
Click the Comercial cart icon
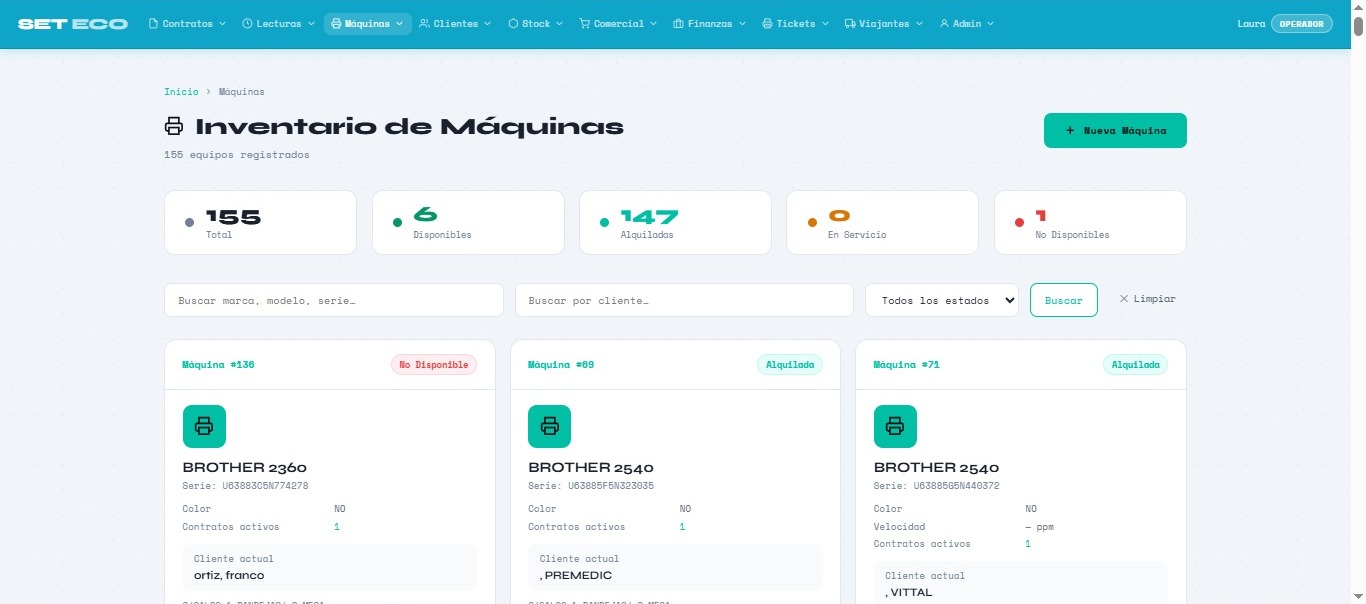[x=584, y=23]
